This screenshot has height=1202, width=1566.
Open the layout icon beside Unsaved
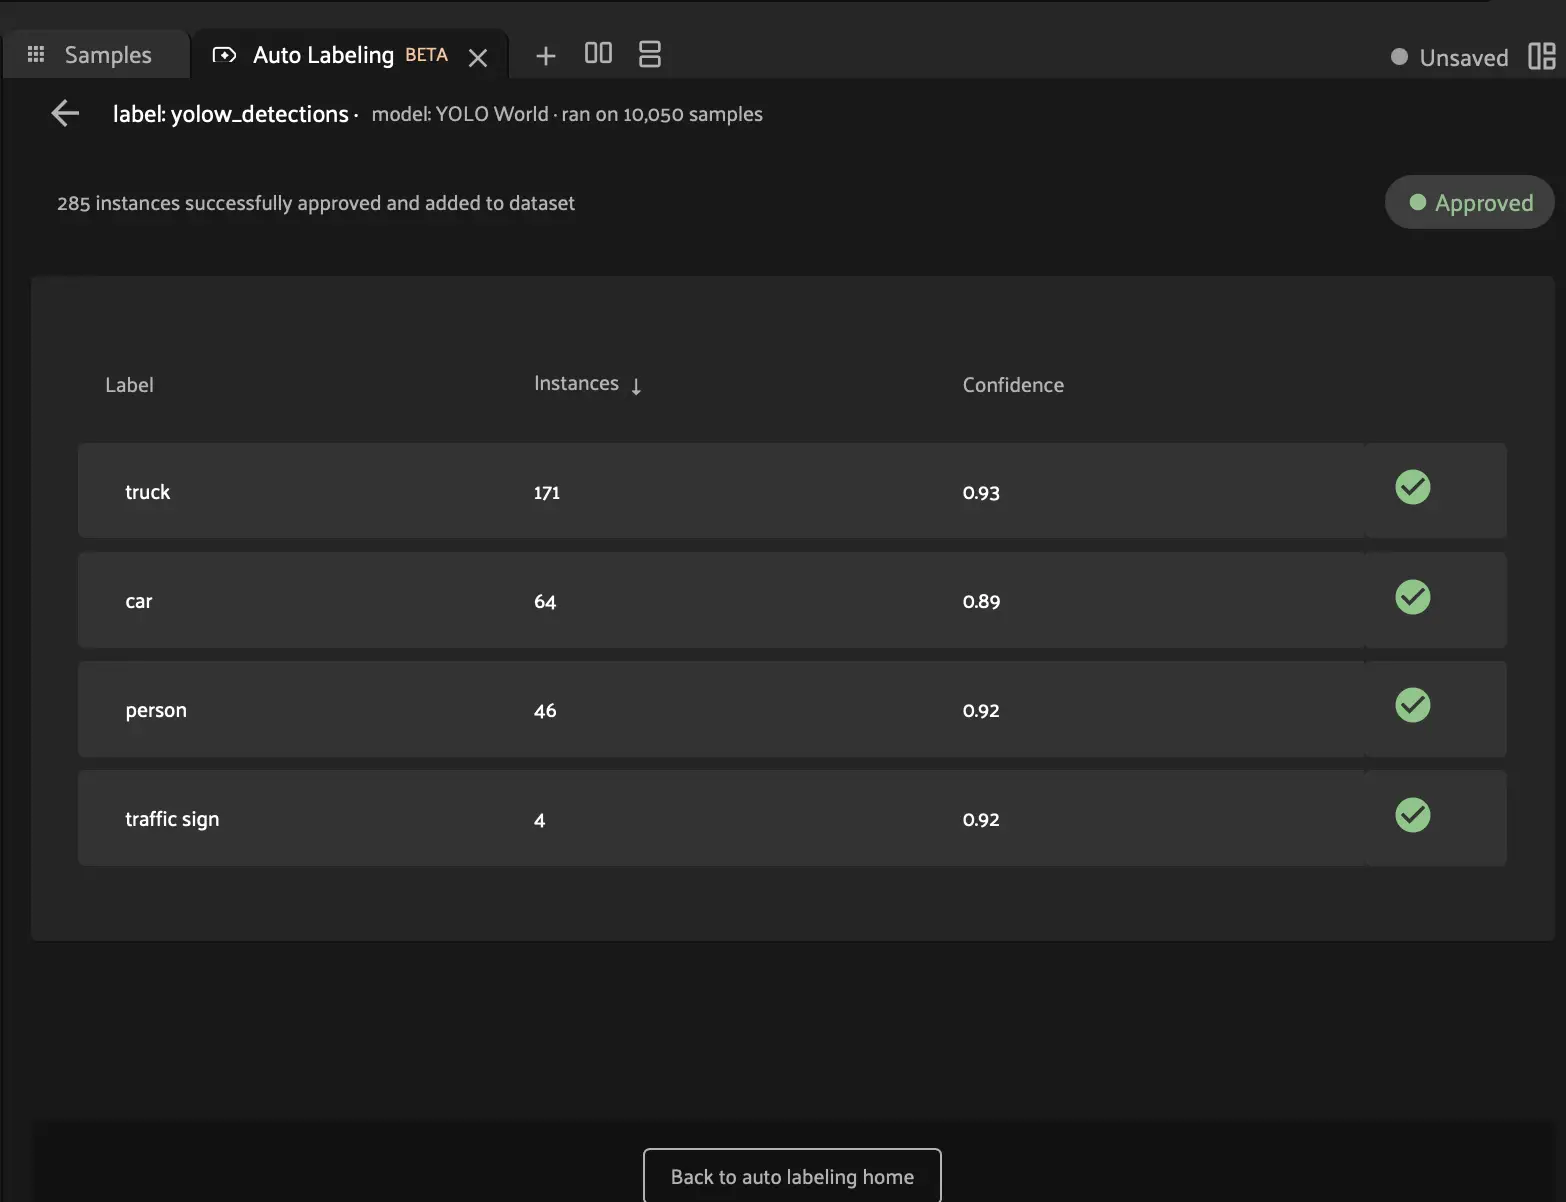point(1541,57)
